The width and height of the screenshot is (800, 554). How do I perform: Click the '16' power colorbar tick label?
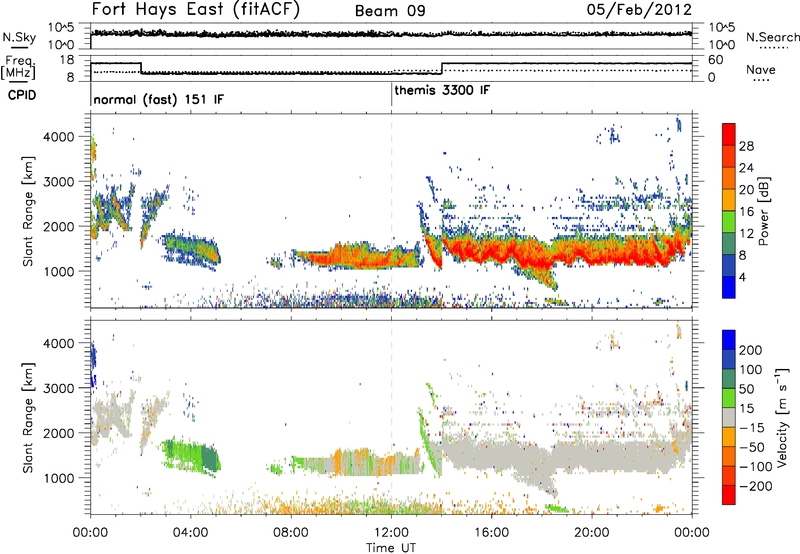746,212
